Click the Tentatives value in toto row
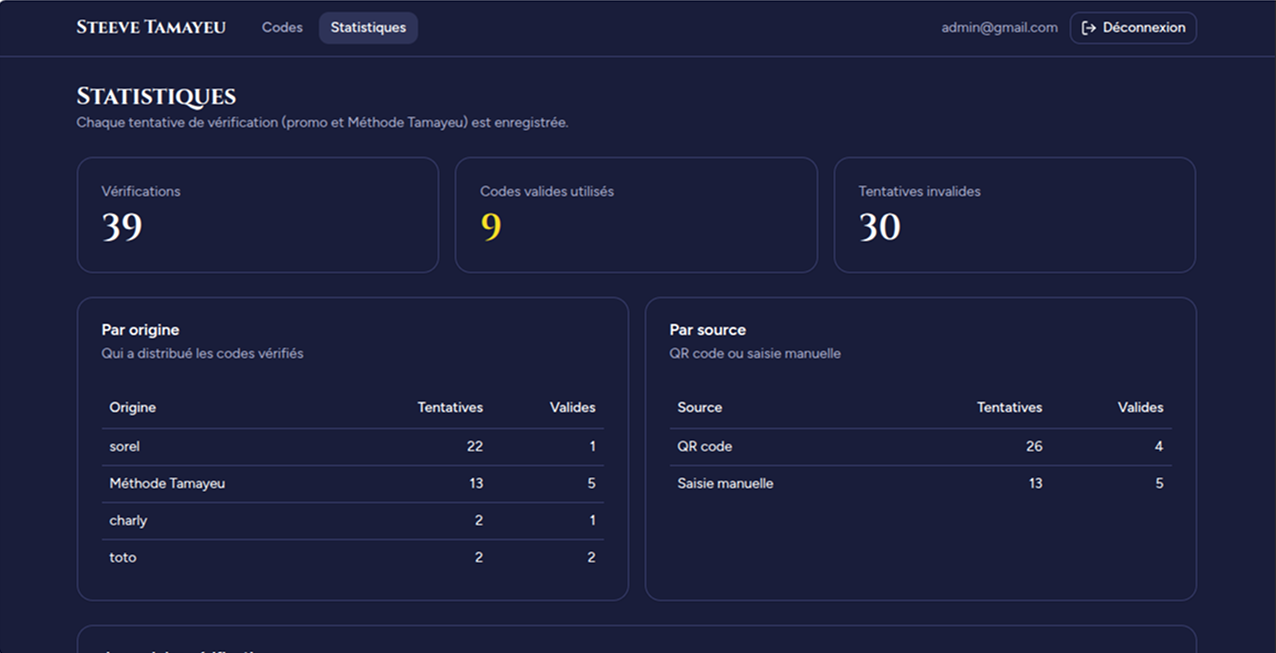Viewport: 1276px width, 653px height. tap(479, 557)
